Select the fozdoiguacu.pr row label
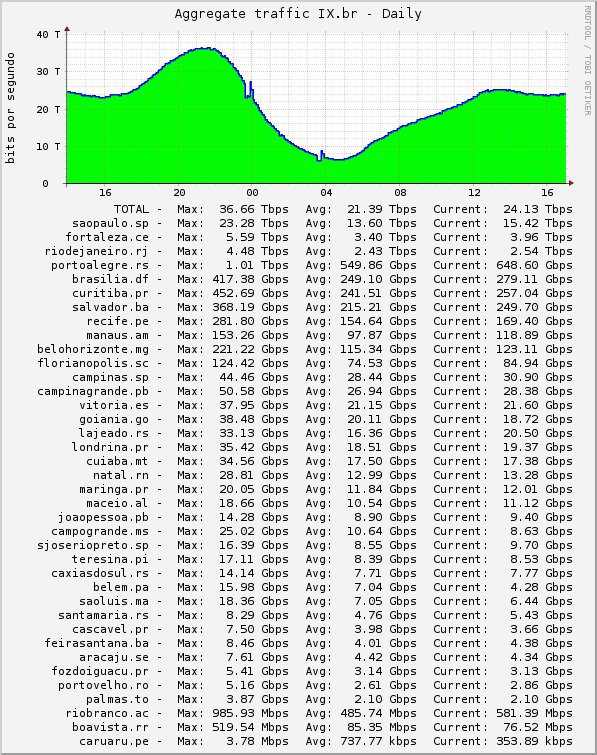Viewport: 597px width, 755px height. click(x=100, y=671)
